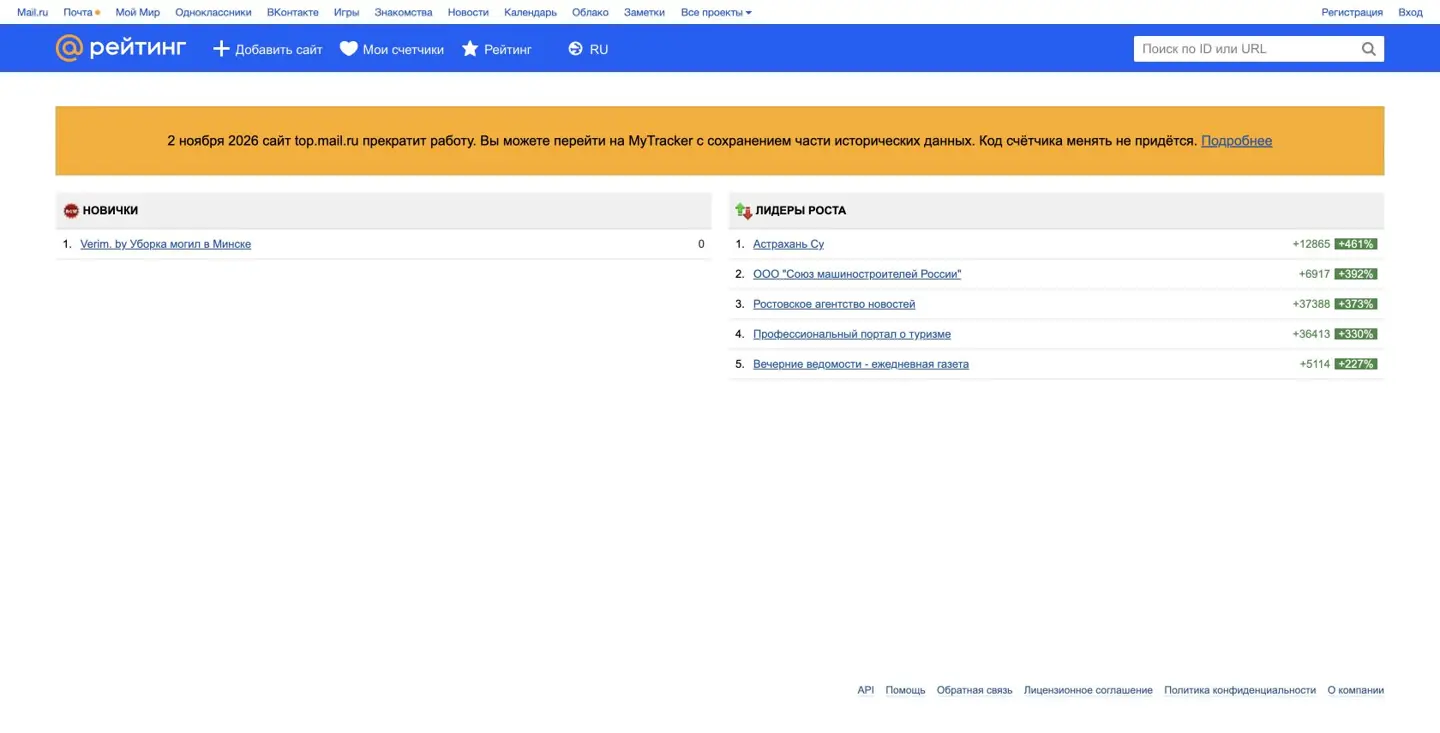Click the Помощь footer link

[905, 690]
